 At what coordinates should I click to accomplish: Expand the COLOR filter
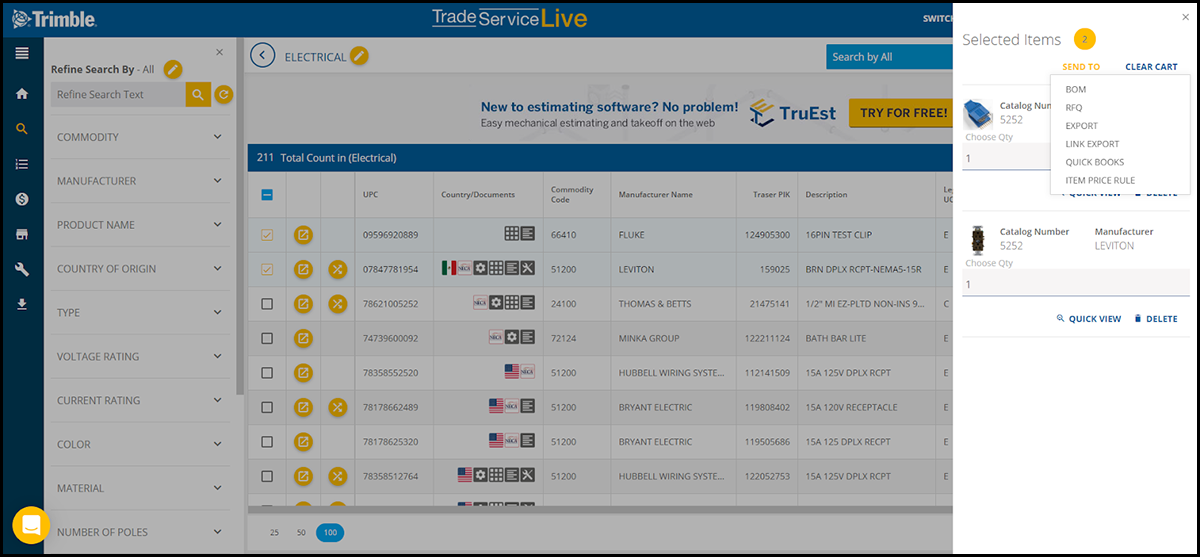pyautogui.click(x=140, y=445)
